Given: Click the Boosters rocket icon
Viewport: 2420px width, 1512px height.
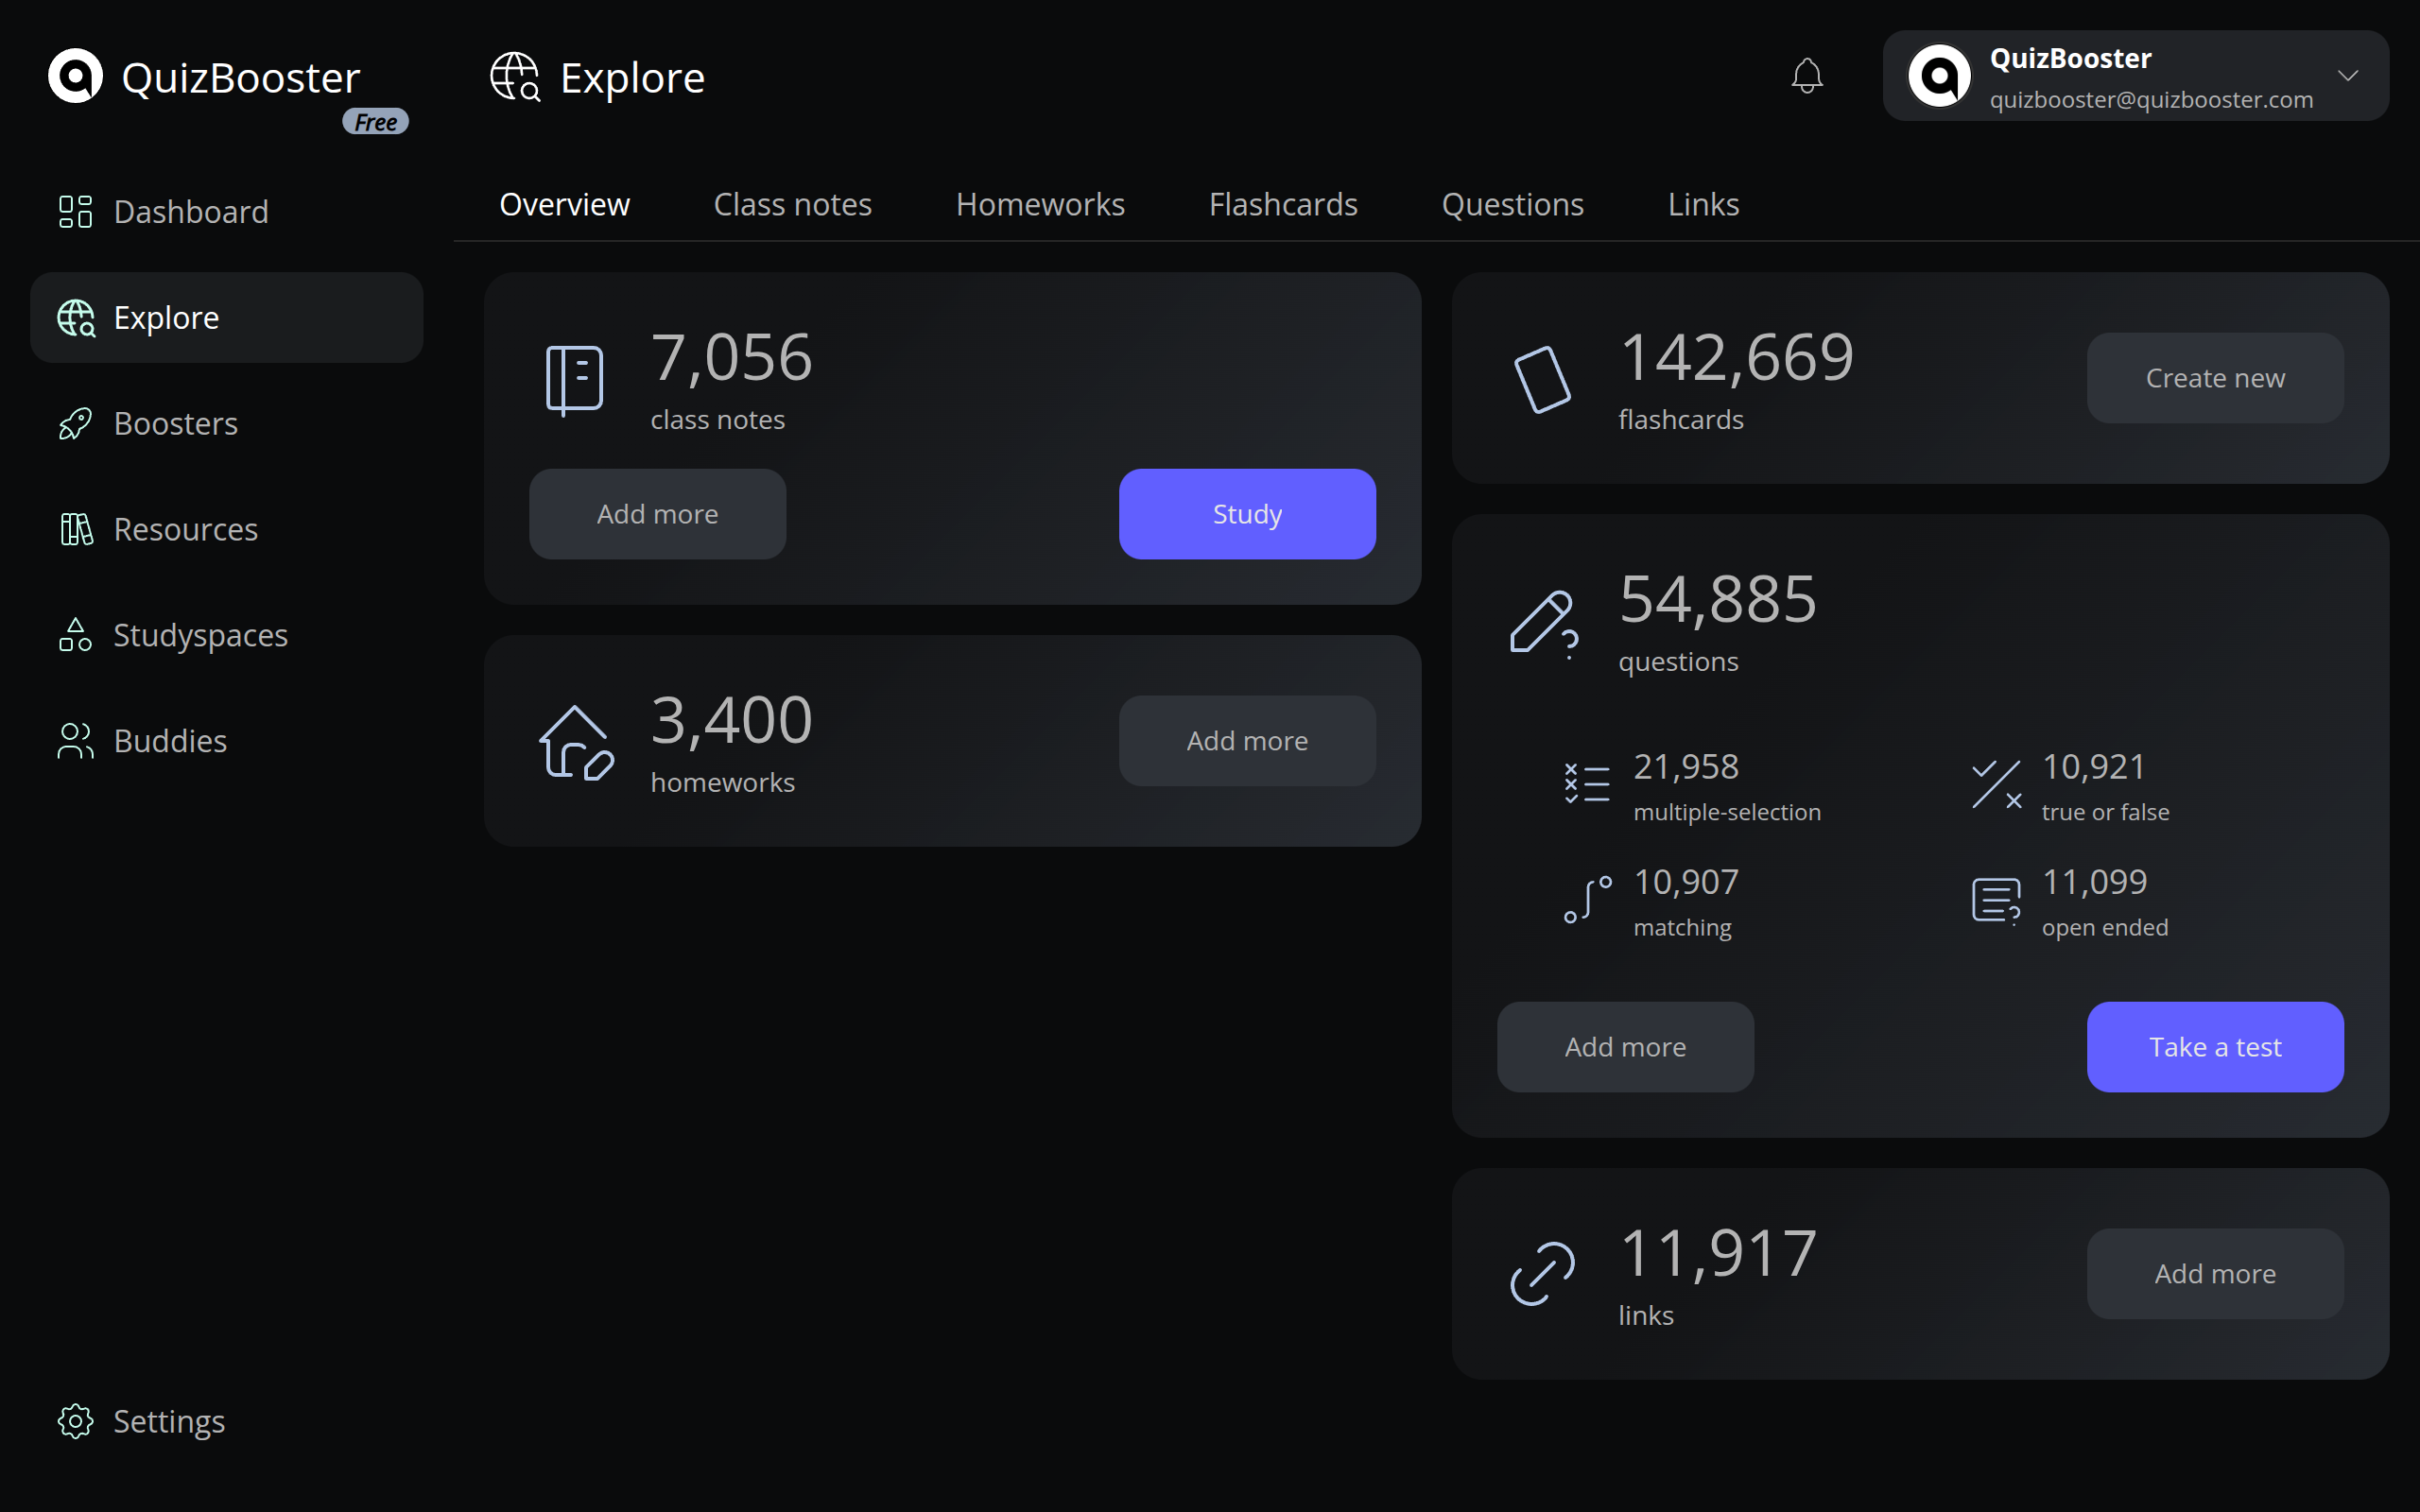Looking at the screenshot, I should click(x=76, y=423).
